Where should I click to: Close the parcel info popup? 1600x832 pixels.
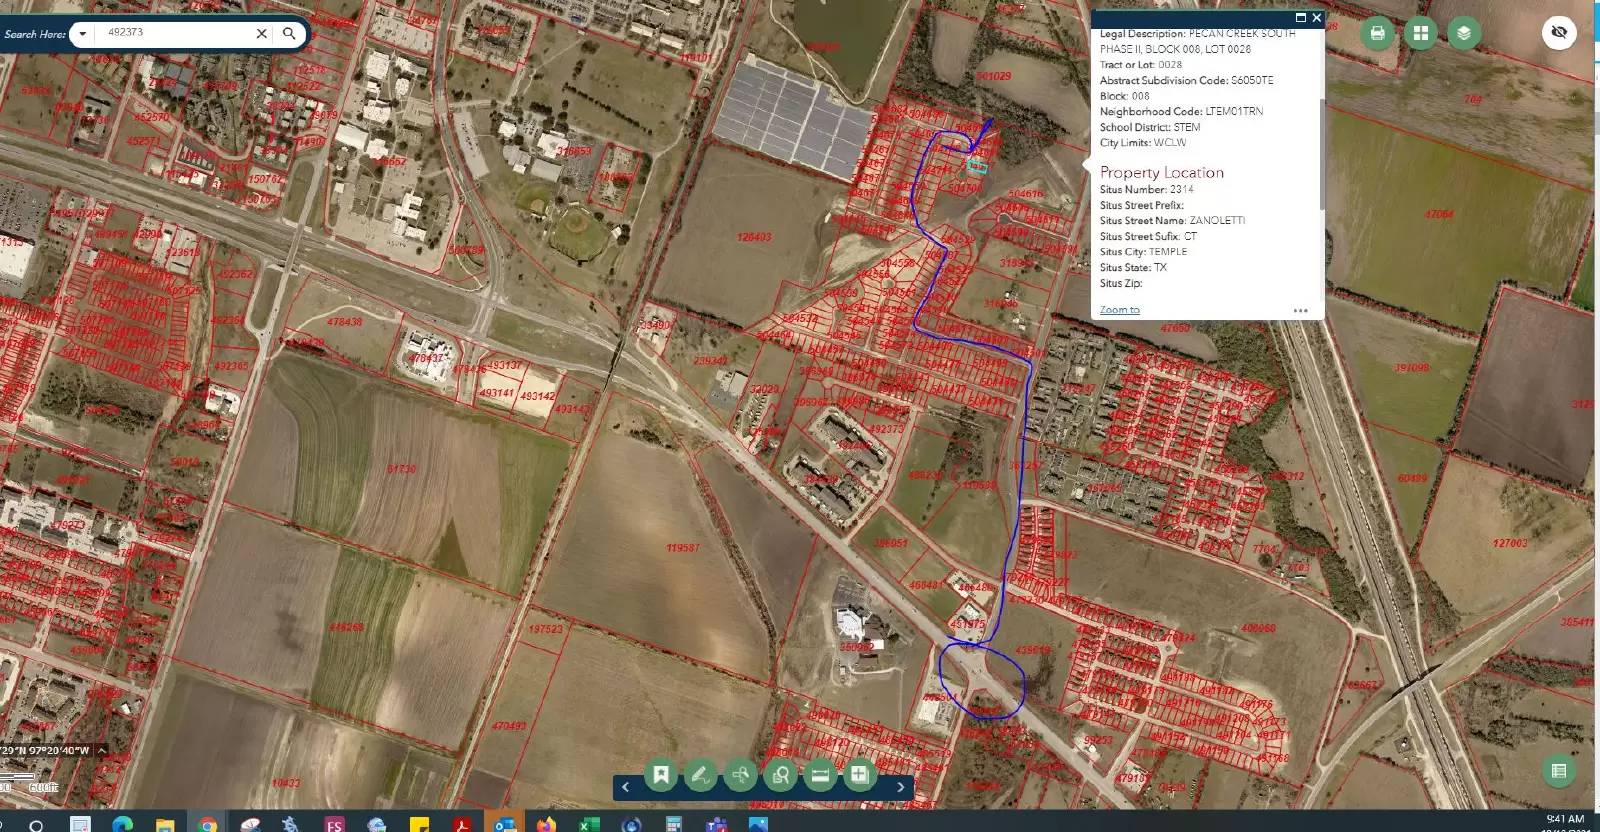(x=1316, y=17)
